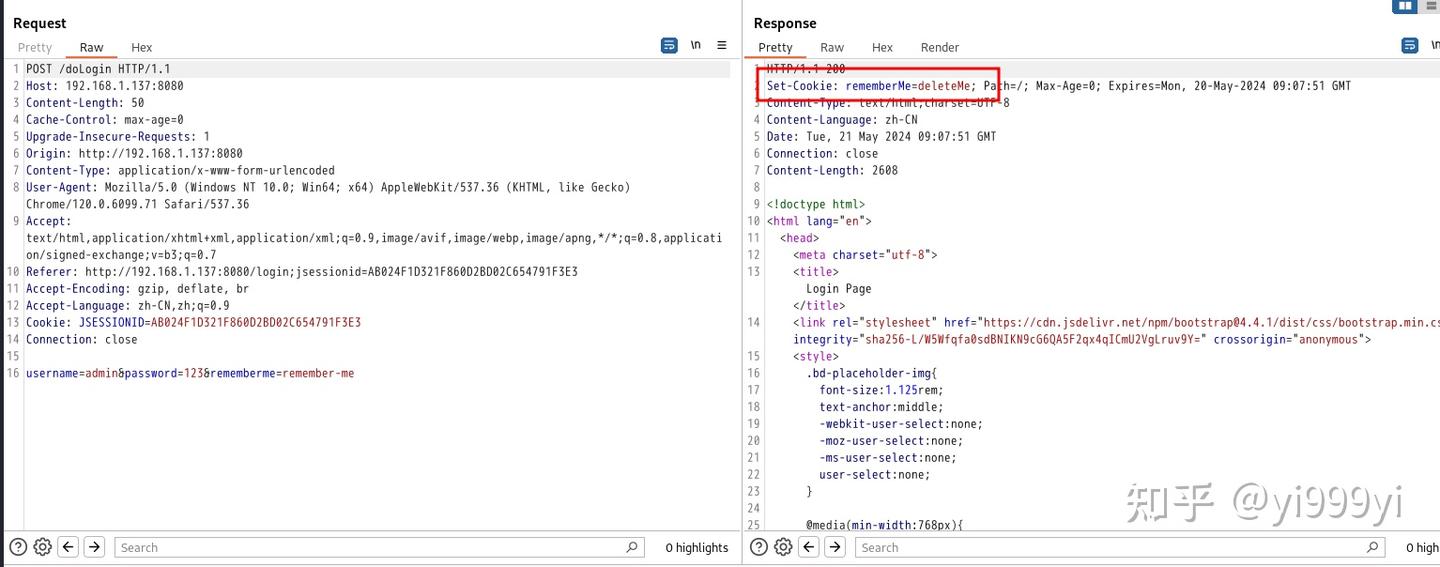Click the 'Login Page' title text in Response
This screenshot has height=567, width=1440.
(839, 289)
